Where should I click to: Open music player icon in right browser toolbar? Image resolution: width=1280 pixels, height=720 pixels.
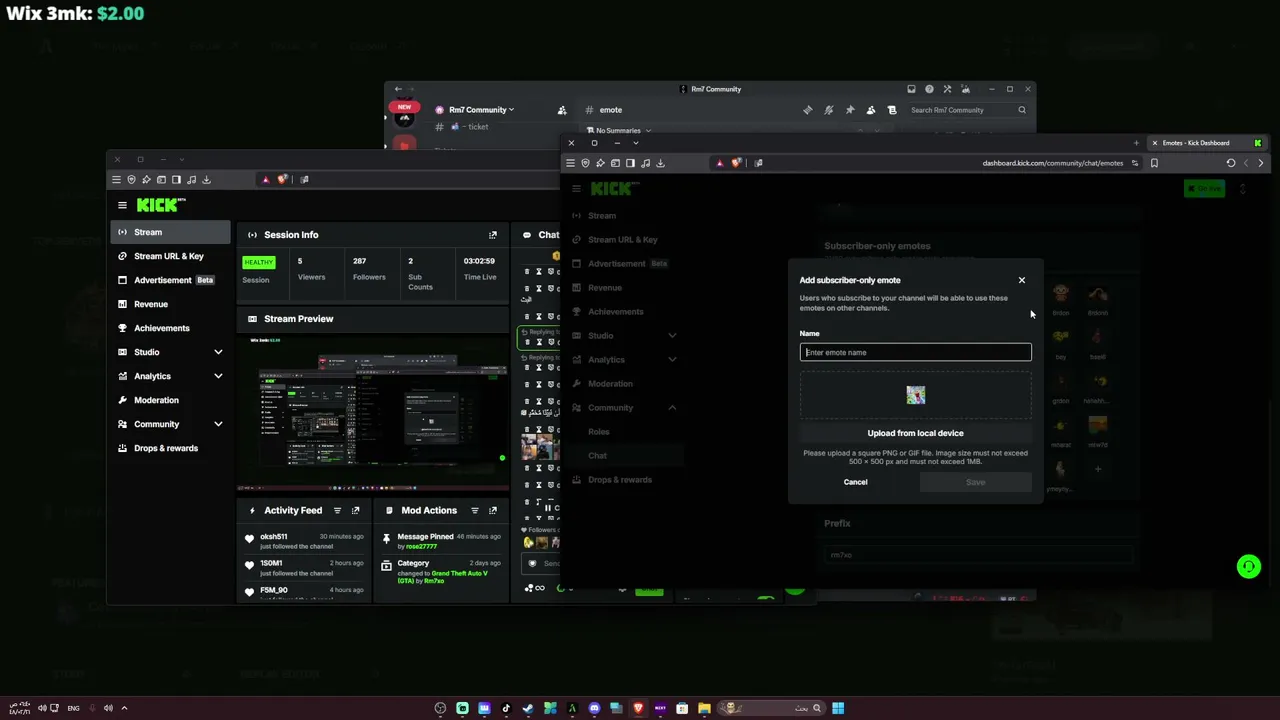click(x=646, y=163)
